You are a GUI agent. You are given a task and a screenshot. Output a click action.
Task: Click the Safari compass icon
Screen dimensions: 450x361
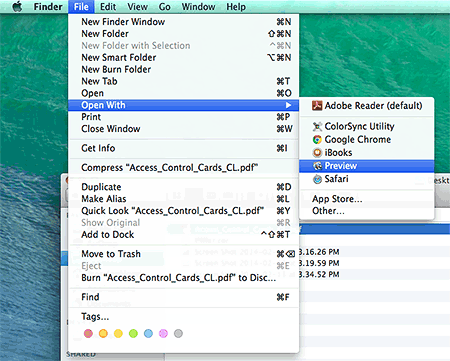tap(317, 179)
